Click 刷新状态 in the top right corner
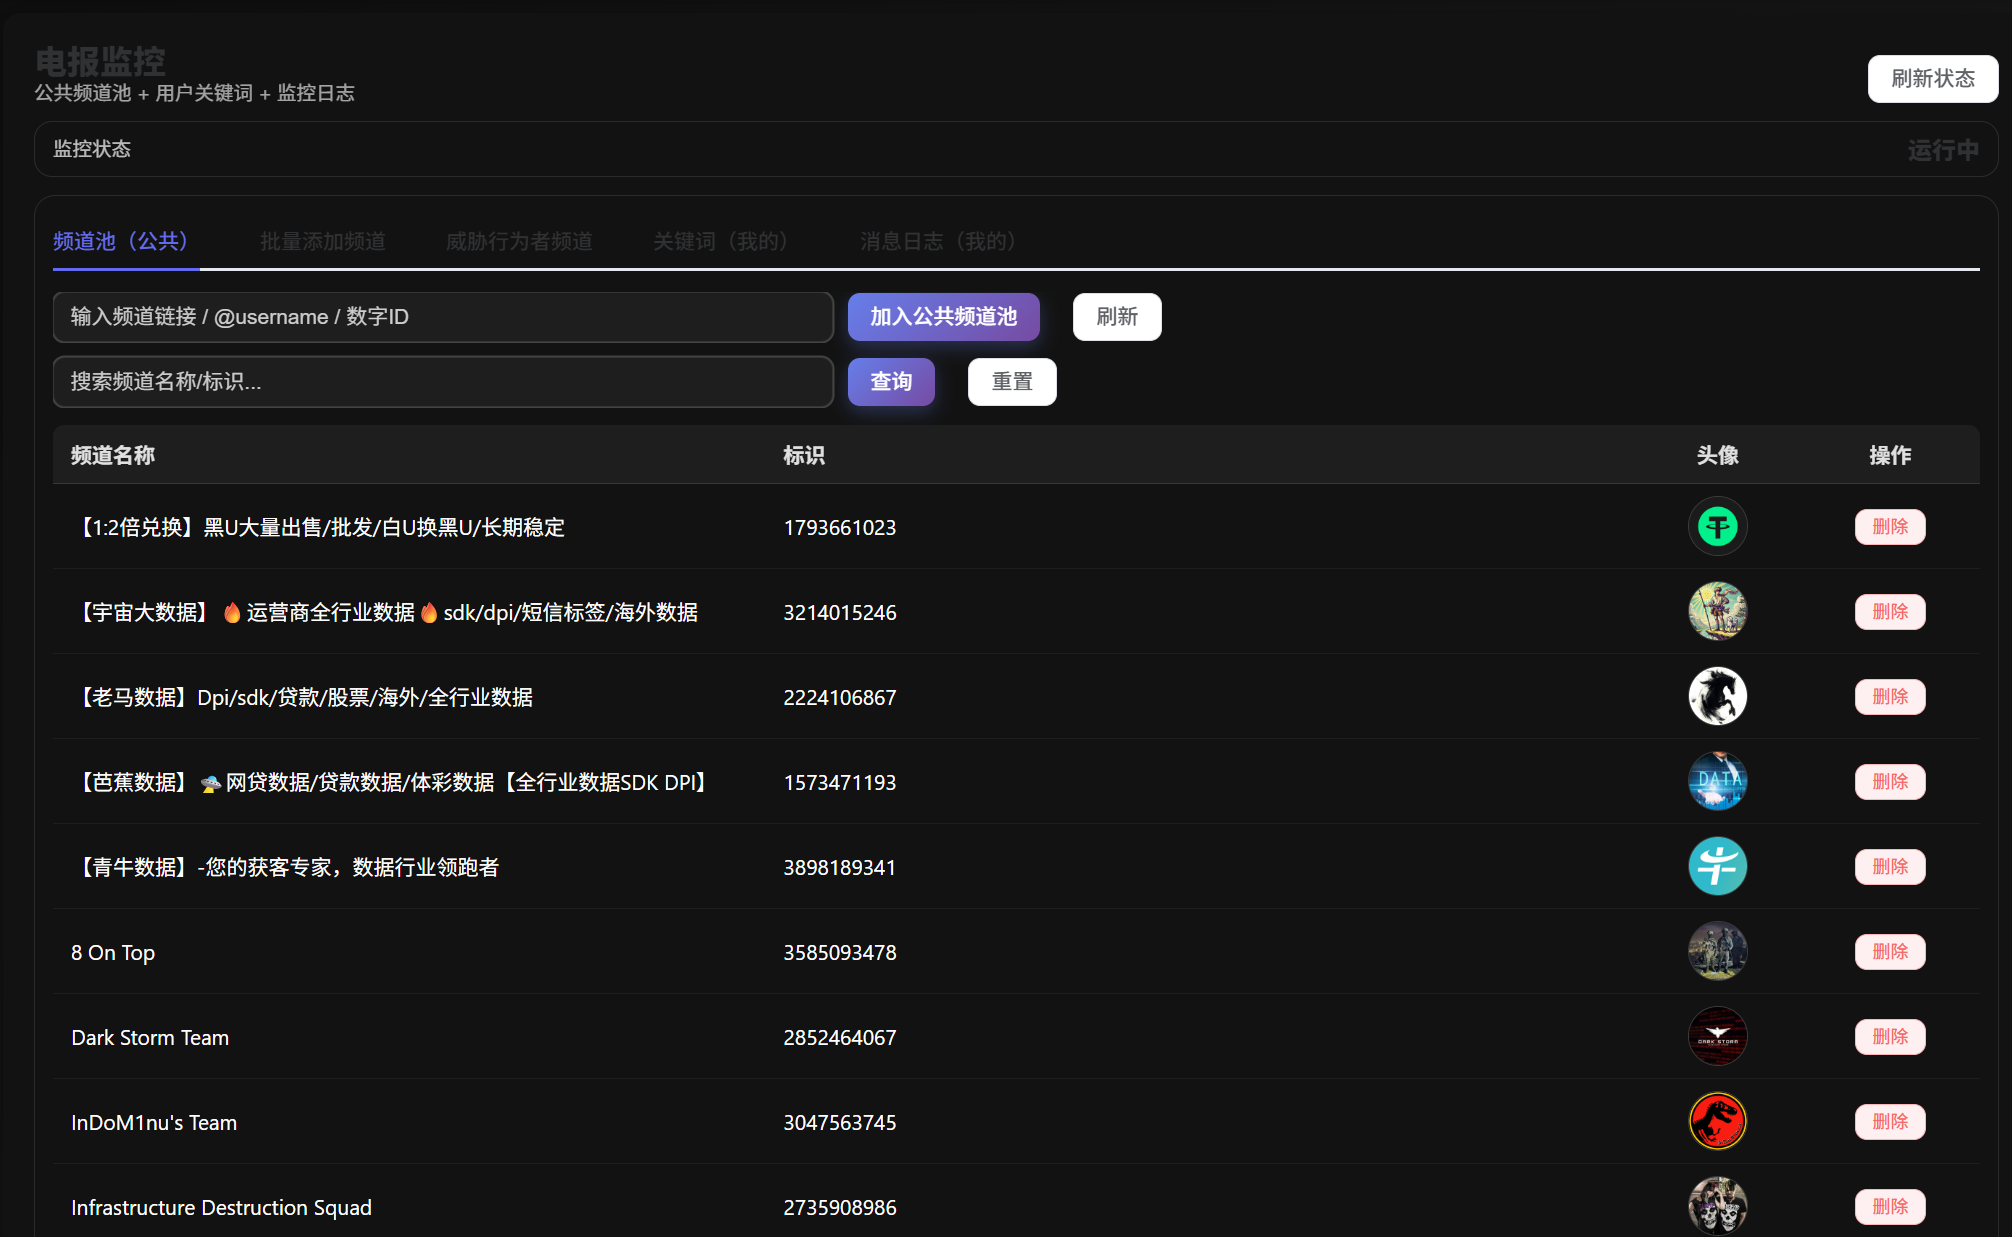Screen dimensions: 2012x1237 [1932, 78]
